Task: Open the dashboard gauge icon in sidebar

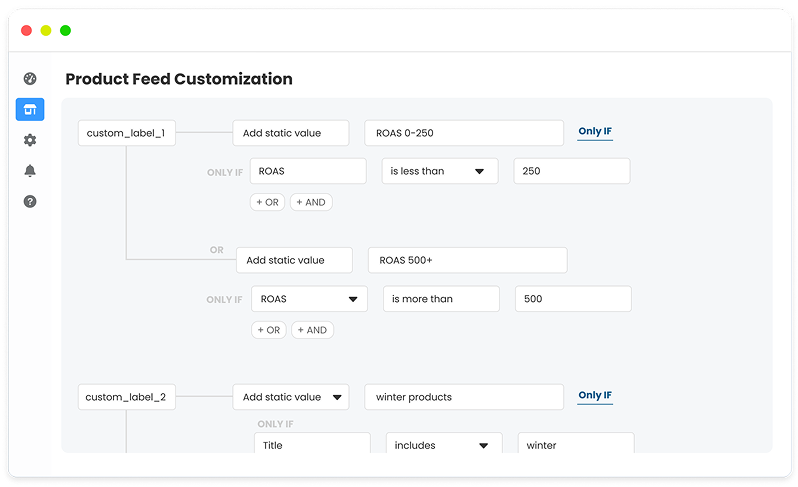Action: 30,79
